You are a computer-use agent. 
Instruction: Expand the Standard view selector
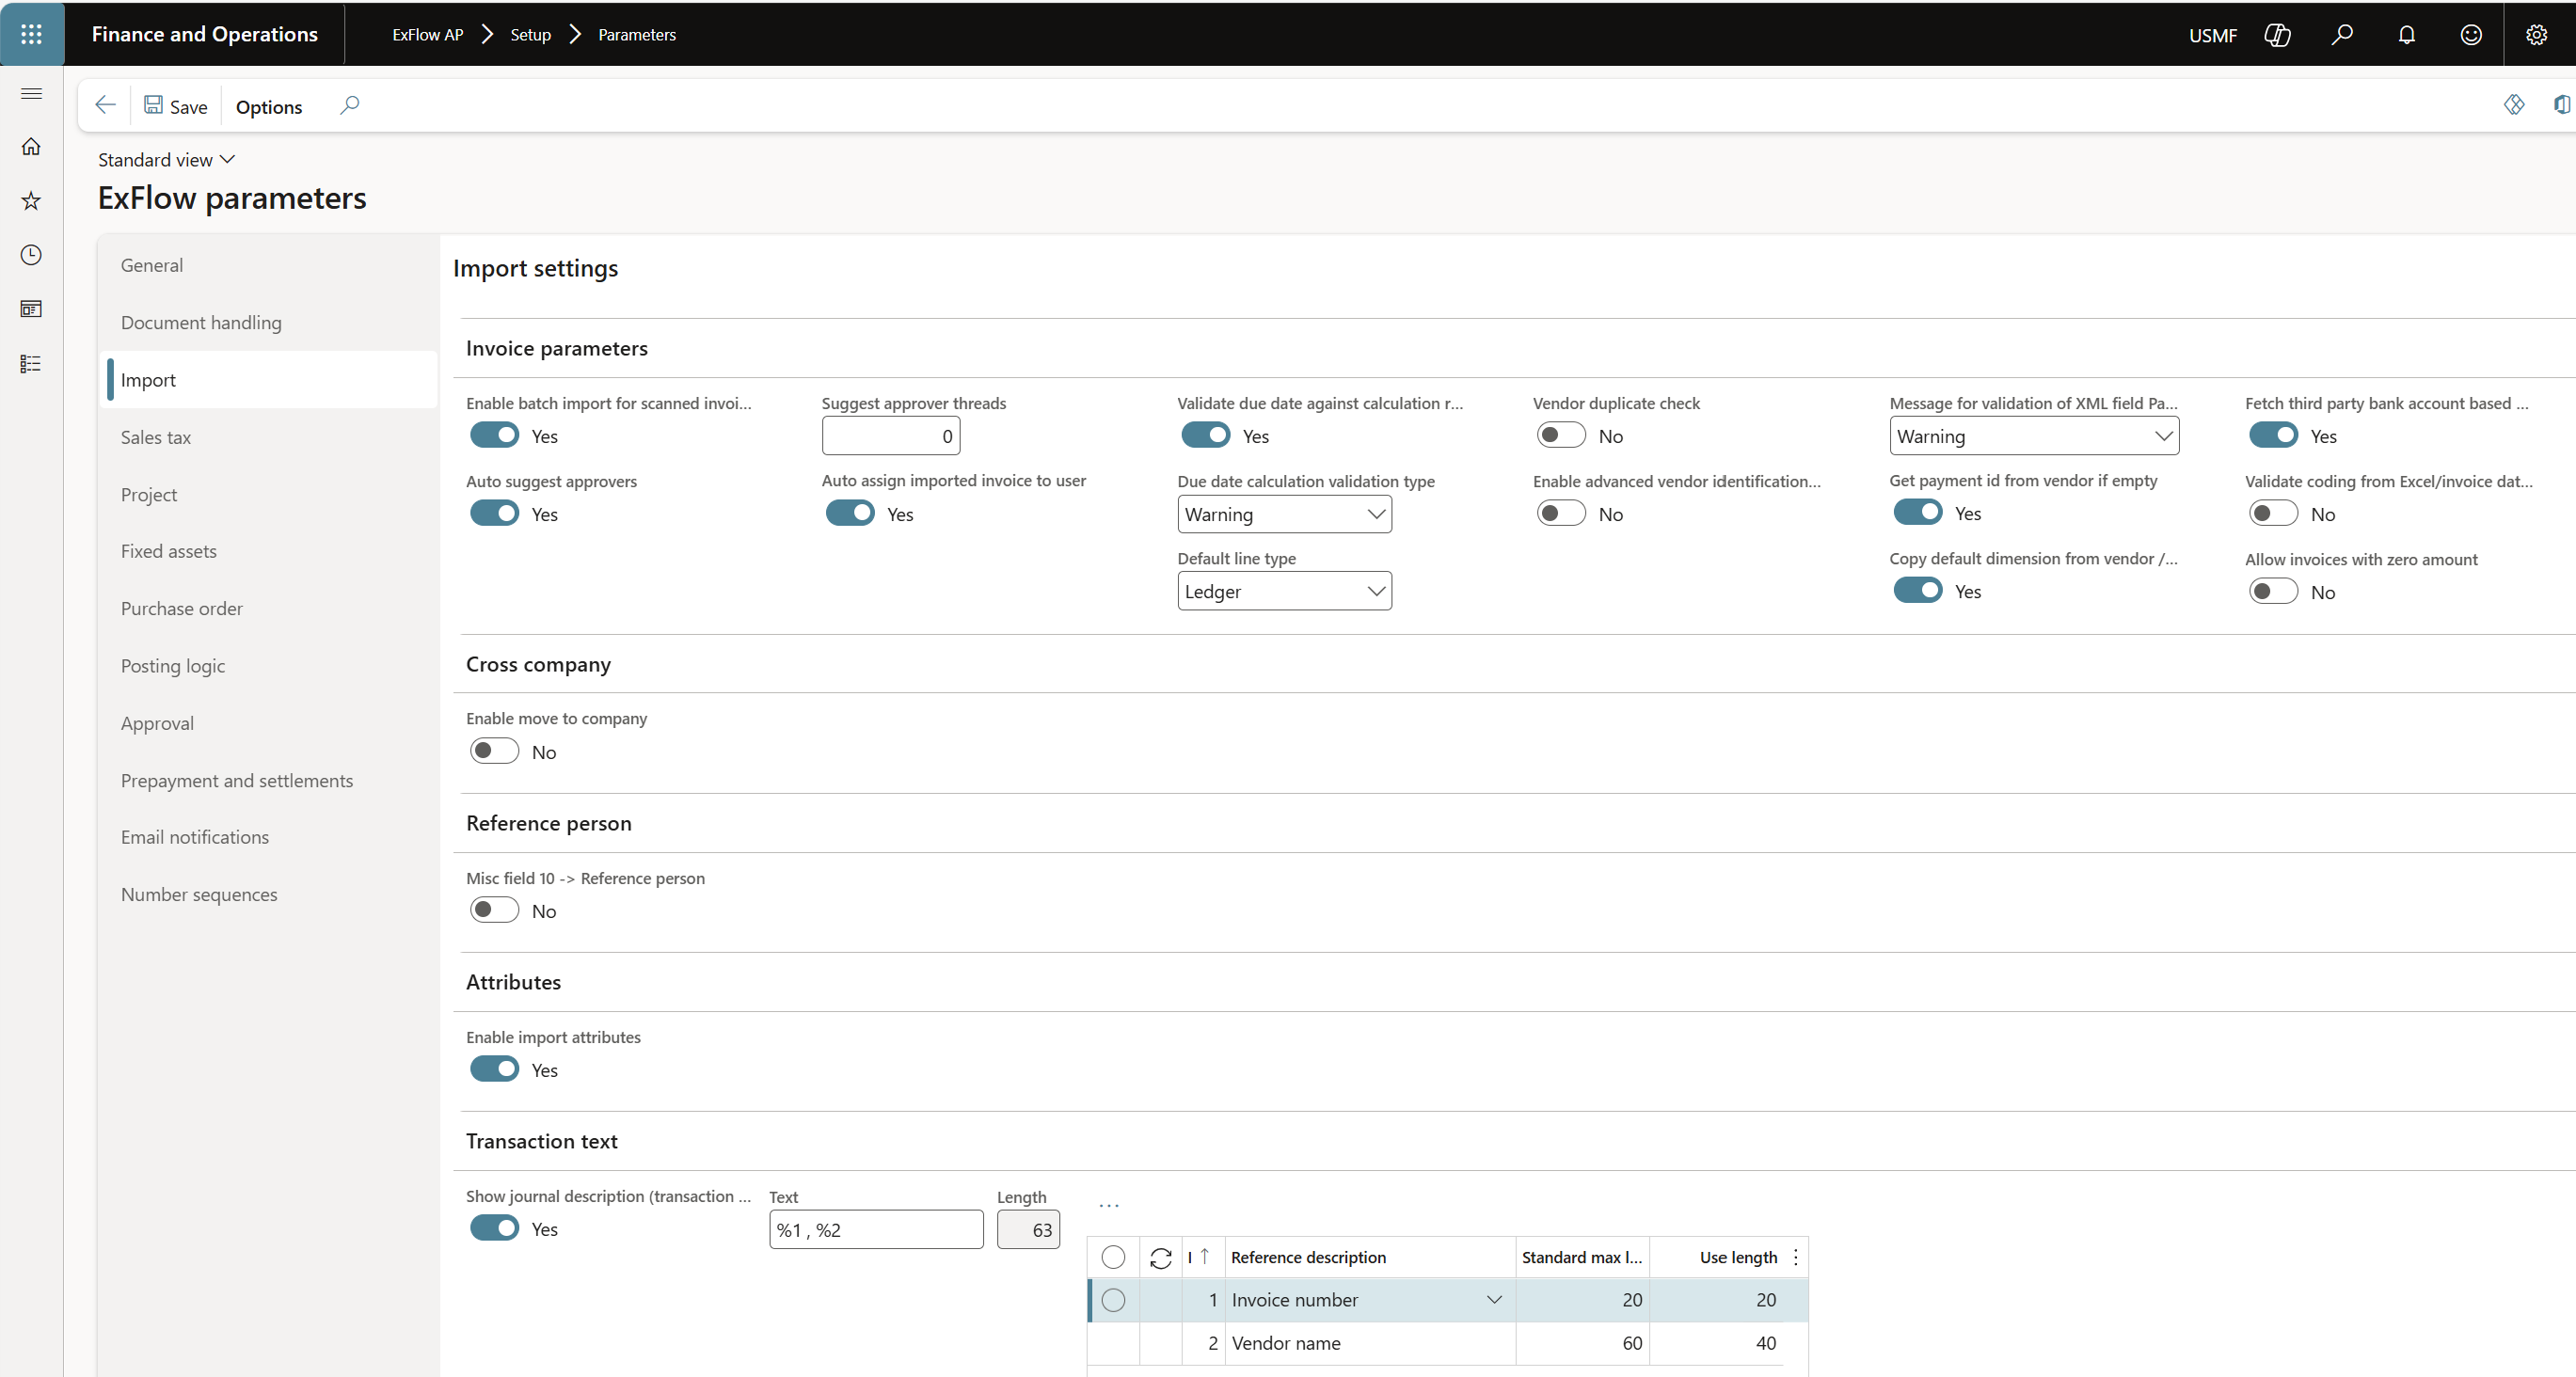(166, 160)
